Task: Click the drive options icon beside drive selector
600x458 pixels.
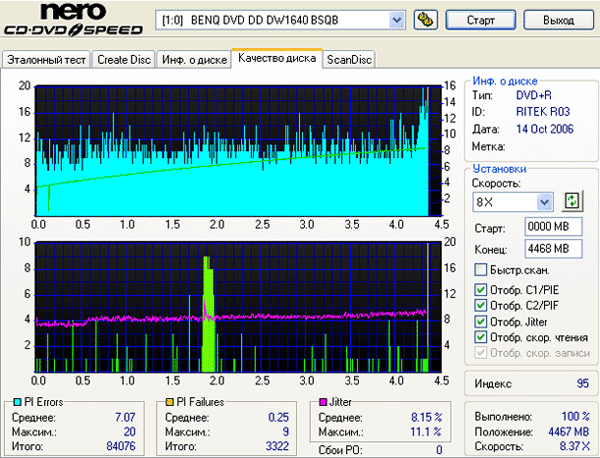Action: [425, 20]
